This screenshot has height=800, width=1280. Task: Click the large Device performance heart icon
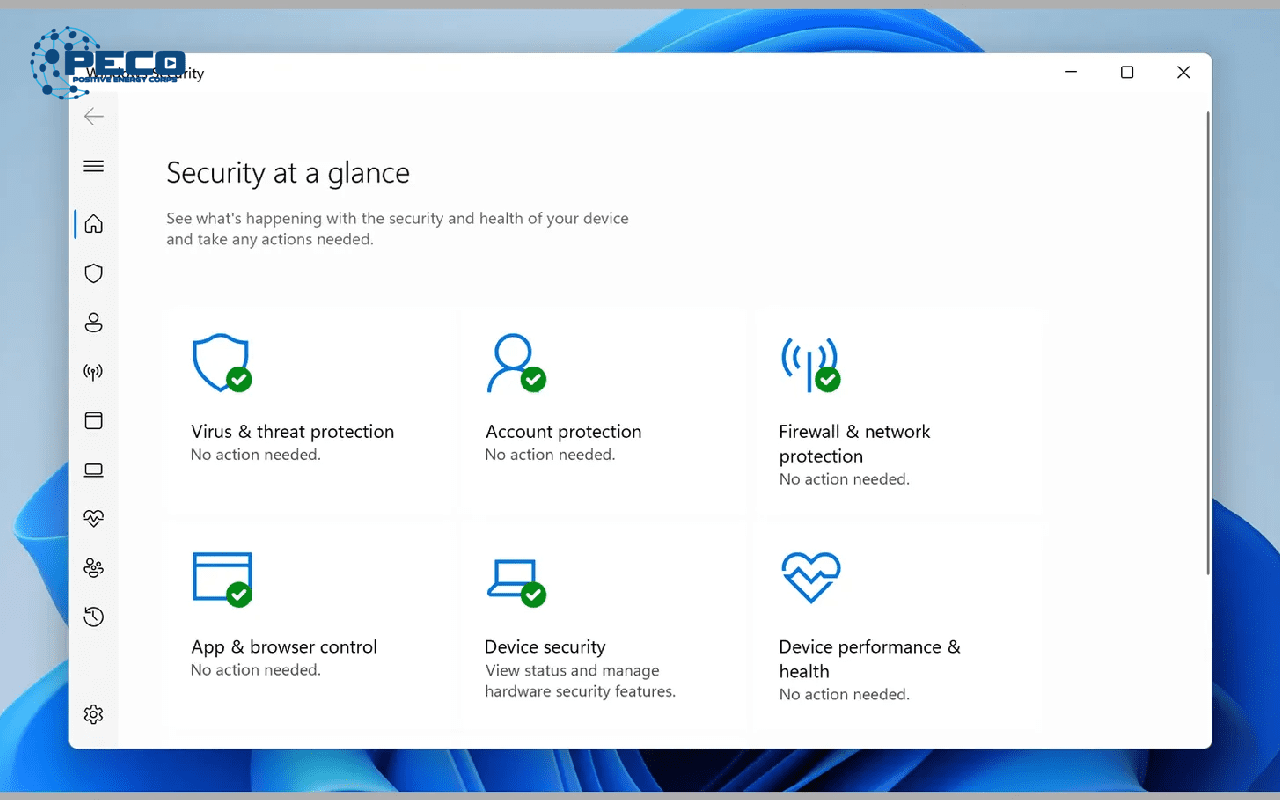[811, 577]
